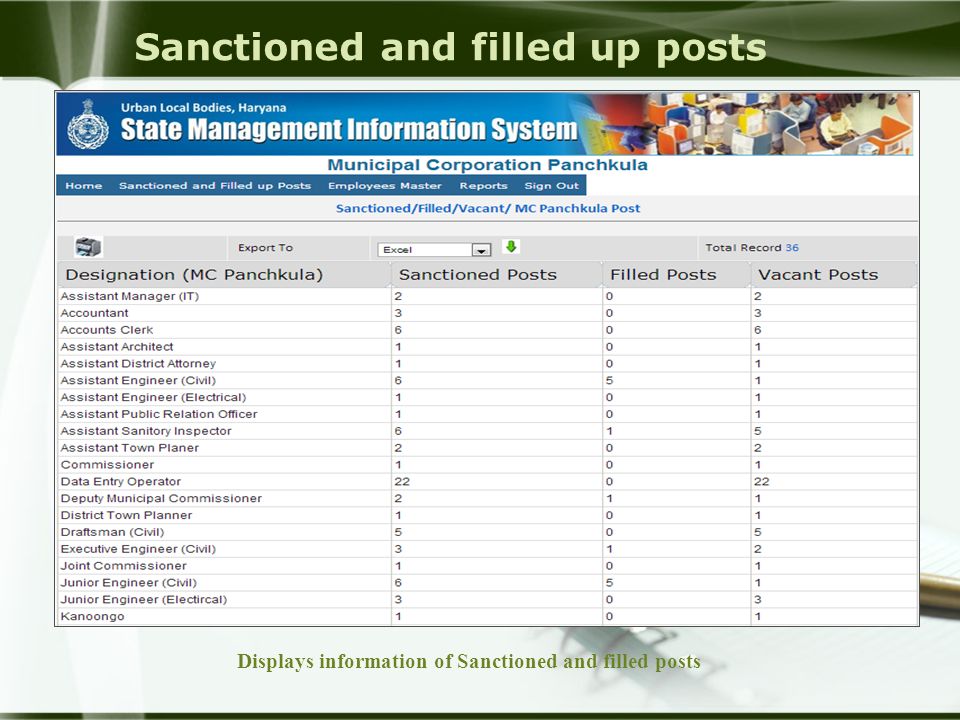Select the Assistant Engineer (Civil) row
This screenshot has width=960, height=720.
coord(488,380)
